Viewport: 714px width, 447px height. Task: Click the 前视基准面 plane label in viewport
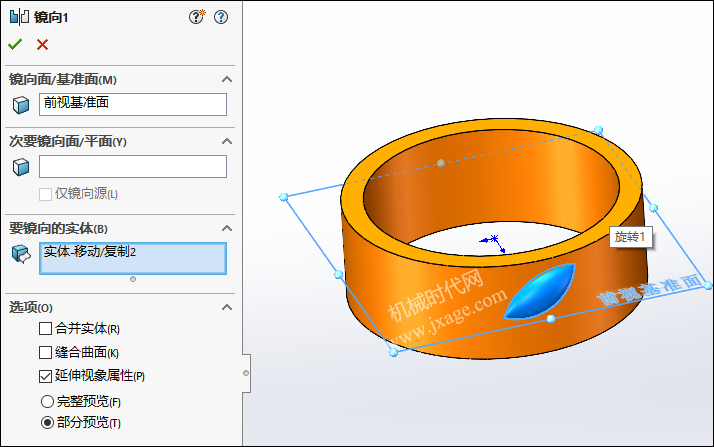tap(649, 290)
